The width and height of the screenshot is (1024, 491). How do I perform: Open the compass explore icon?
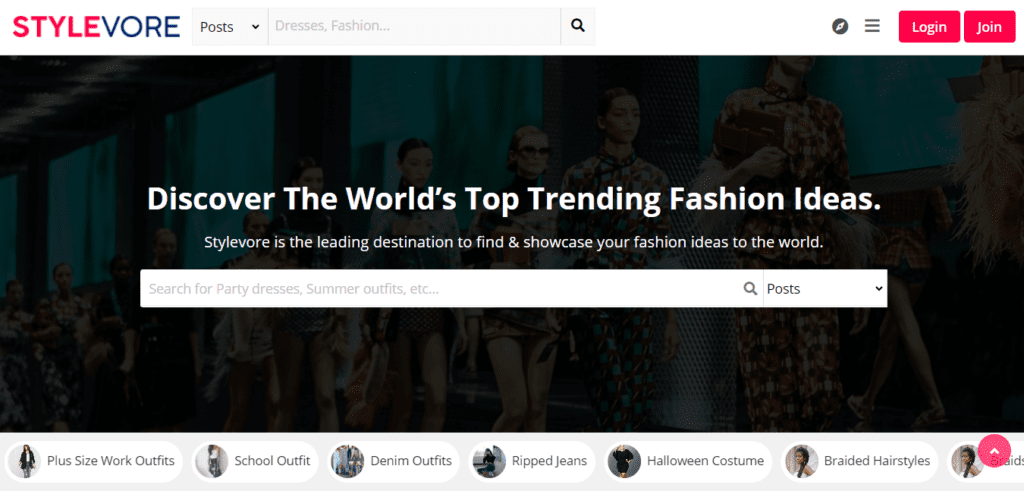coord(840,27)
